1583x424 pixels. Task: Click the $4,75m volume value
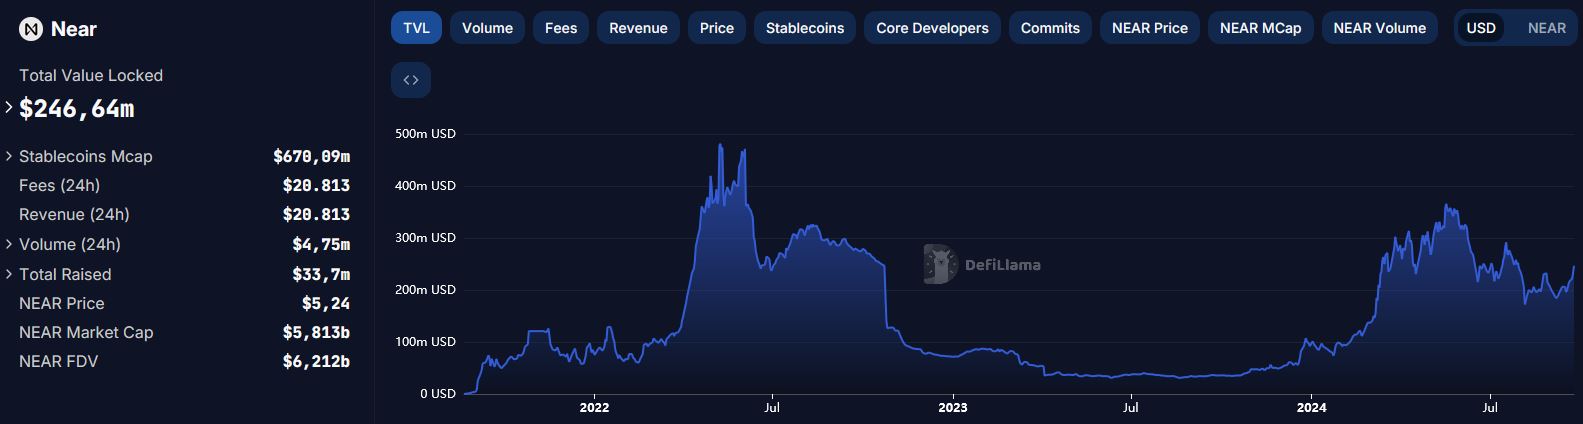321,244
